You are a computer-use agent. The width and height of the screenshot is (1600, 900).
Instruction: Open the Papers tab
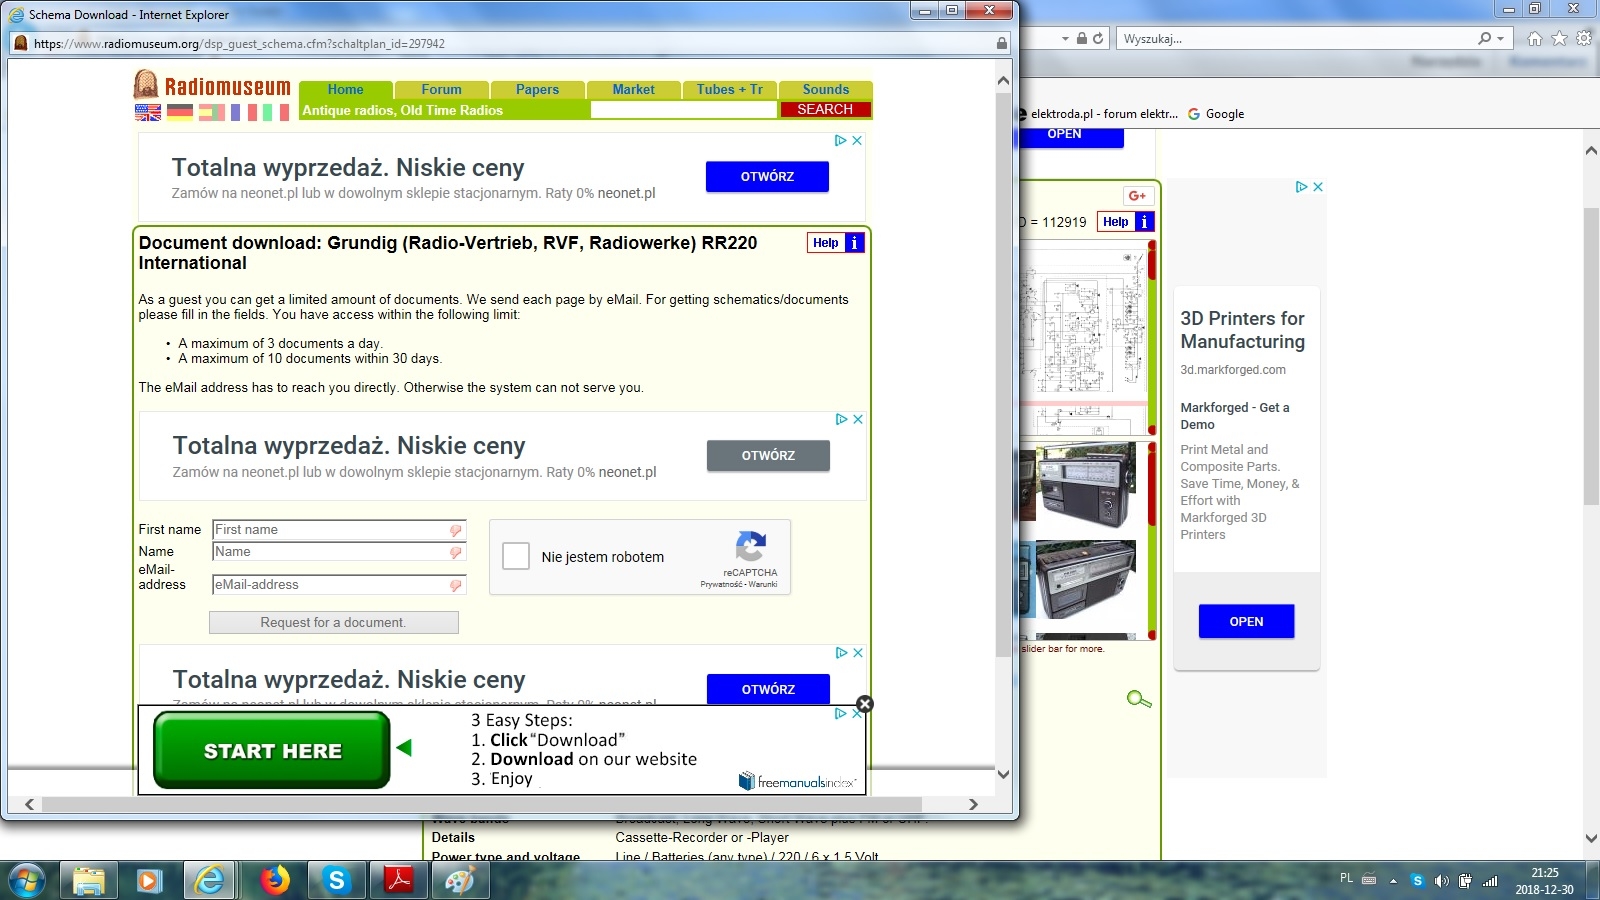click(x=537, y=90)
